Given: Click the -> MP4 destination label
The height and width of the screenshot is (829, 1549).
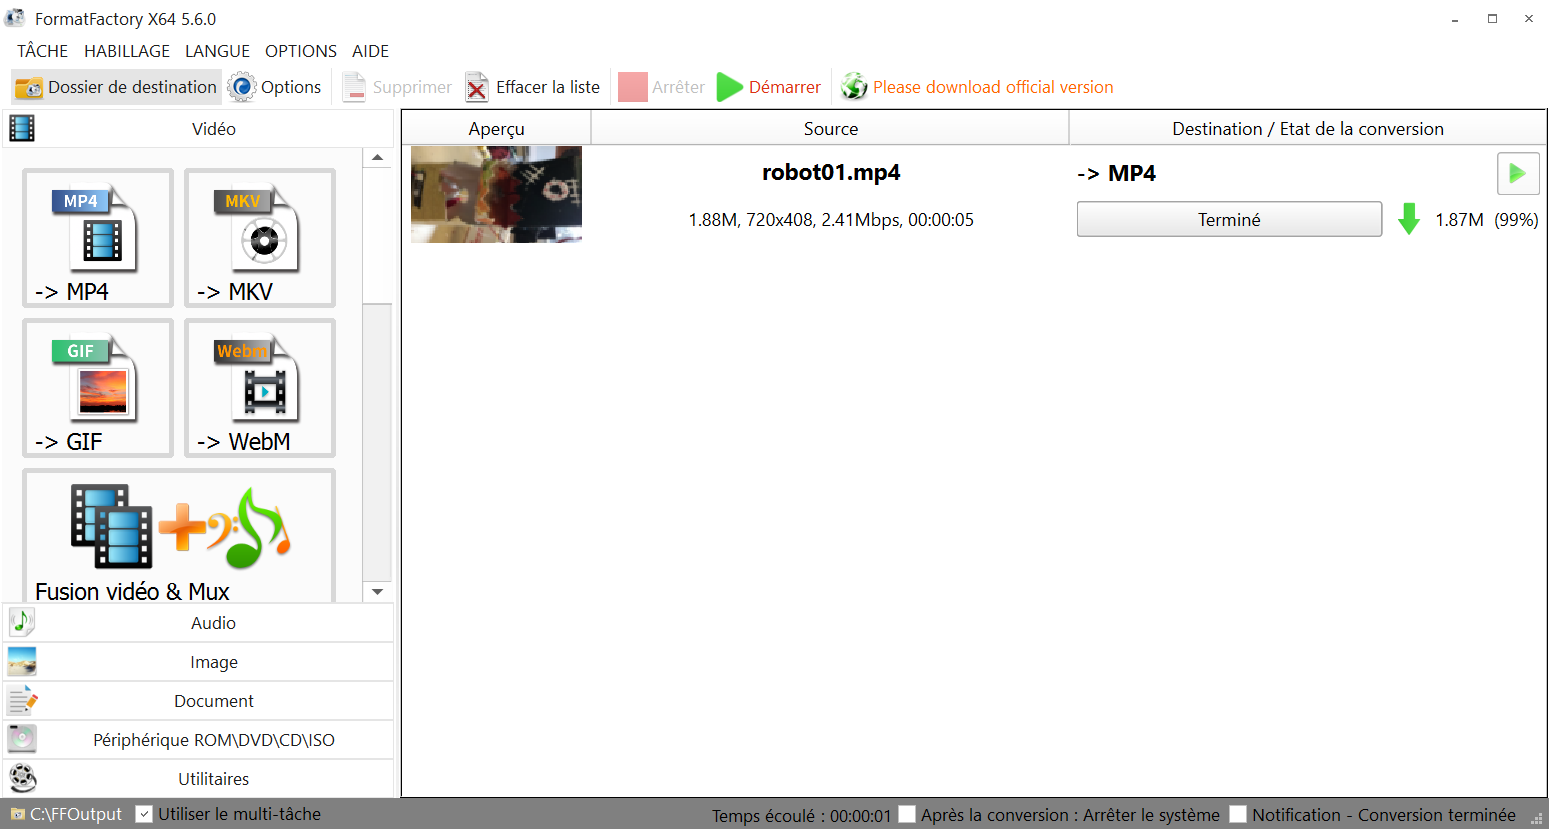Looking at the screenshot, I should (x=1116, y=173).
